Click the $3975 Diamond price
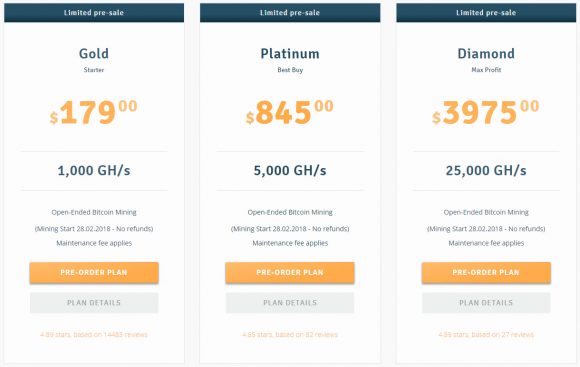The width and height of the screenshot is (580, 367). (x=486, y=112)
